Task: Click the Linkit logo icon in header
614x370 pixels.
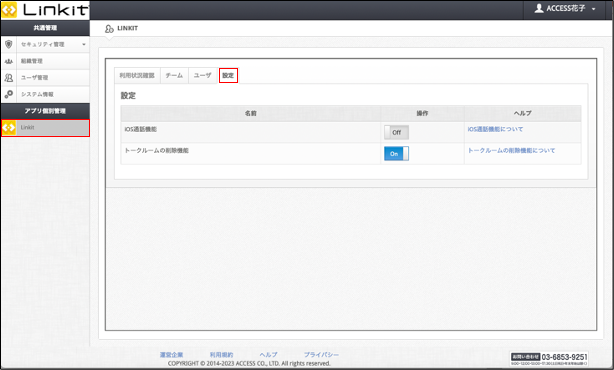Action: 9,10
